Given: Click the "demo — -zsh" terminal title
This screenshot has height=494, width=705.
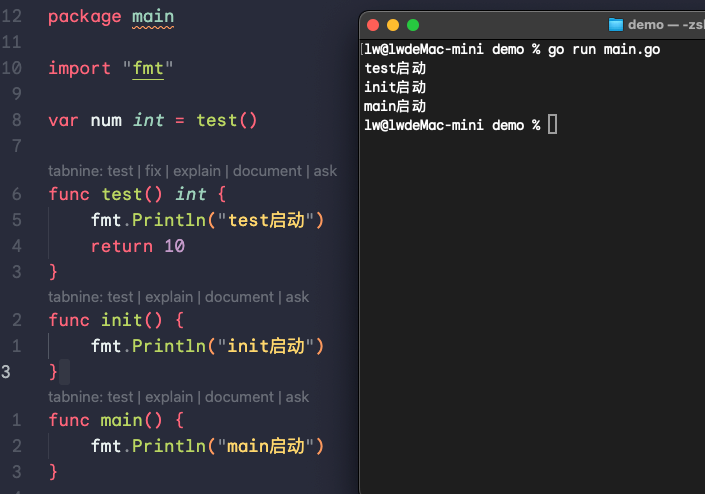Looking at the screenshot, I should [x=664, y=25].
